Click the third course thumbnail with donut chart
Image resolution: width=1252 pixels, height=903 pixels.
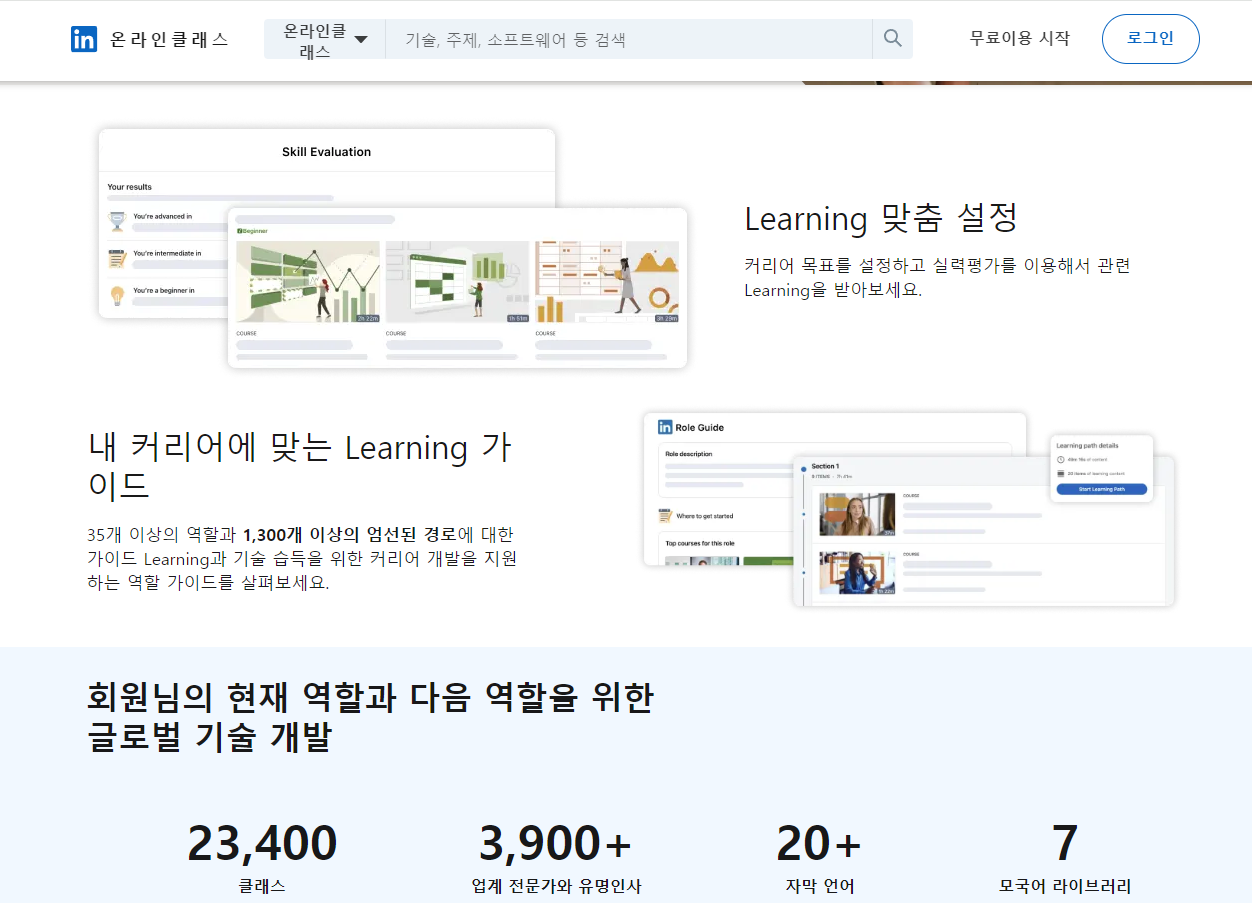click(x=607, y=282)
